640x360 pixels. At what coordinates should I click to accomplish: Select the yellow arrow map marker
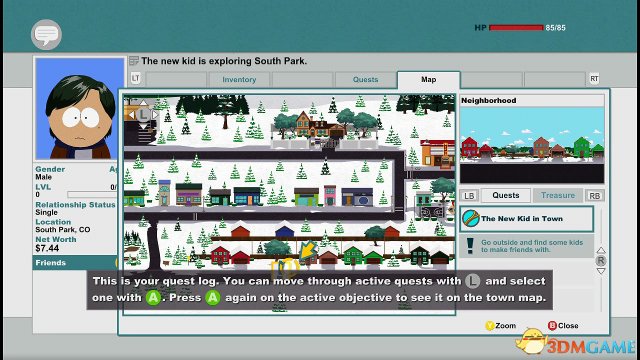coord(307,250)
